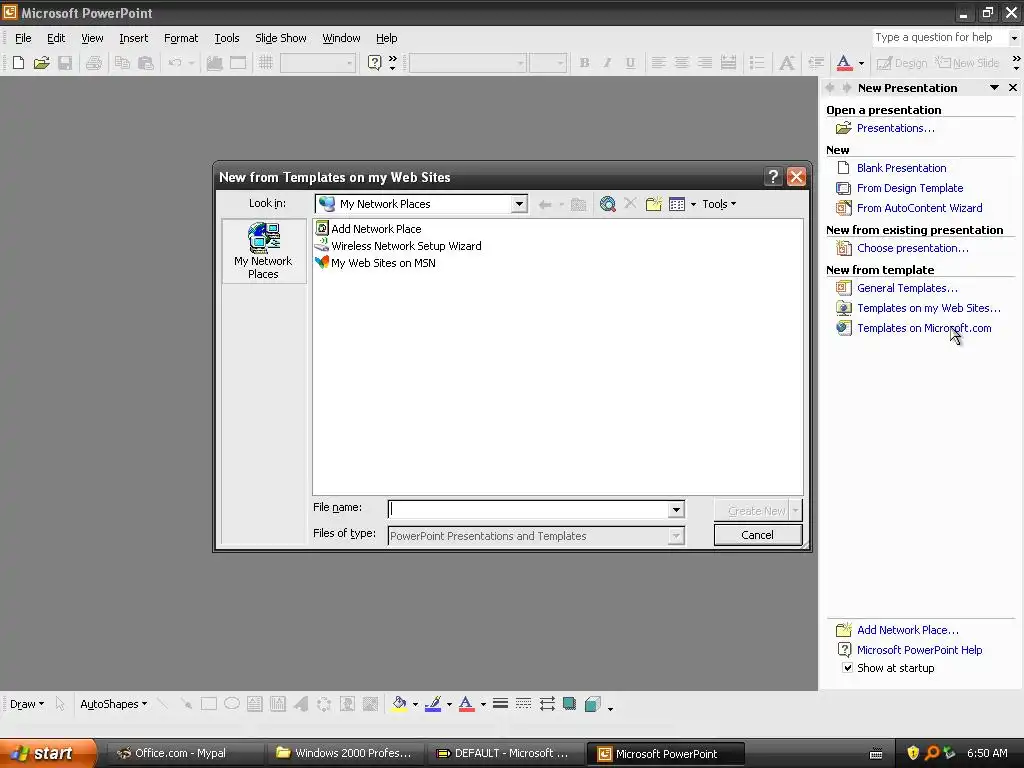The image size is (1024, 768).
Task: Click the Back arrow in dialog toolbar
Action: [x=545, y=204]
